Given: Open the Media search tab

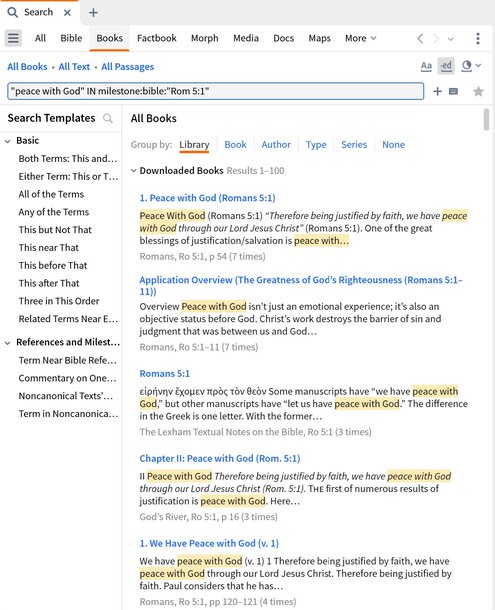Looking at the screenshot, I should (x=246, y=38).
